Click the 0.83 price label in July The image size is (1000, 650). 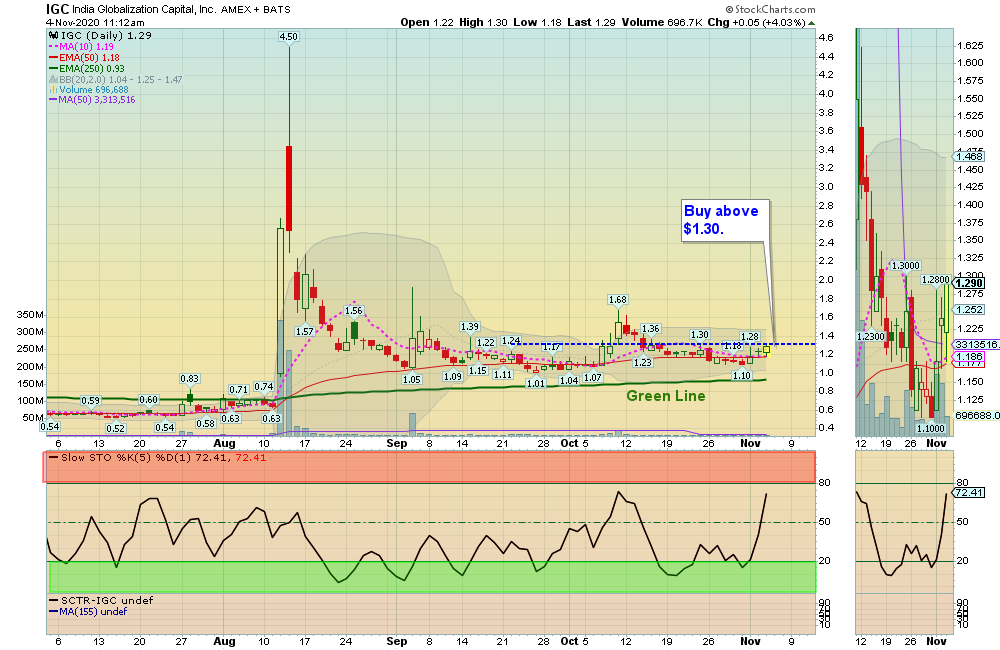[x=189, y=378]
